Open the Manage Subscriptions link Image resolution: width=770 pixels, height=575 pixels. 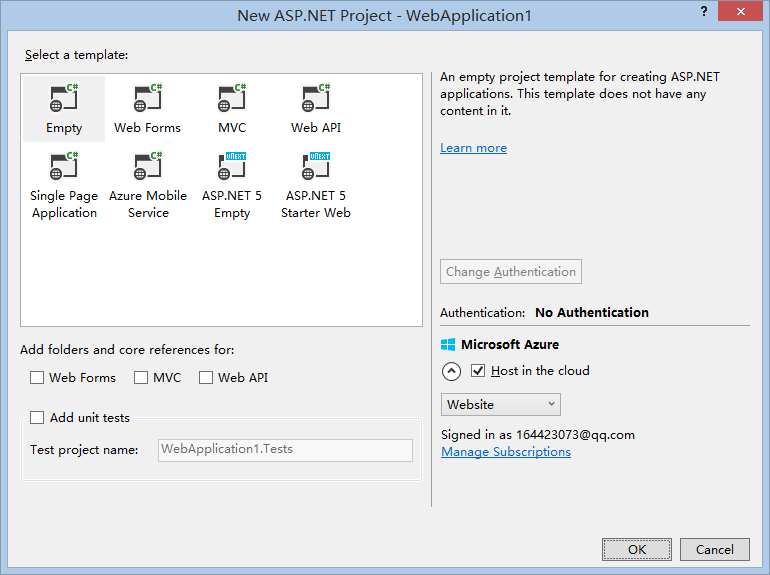pyautogui.click(x=506, y=452)
